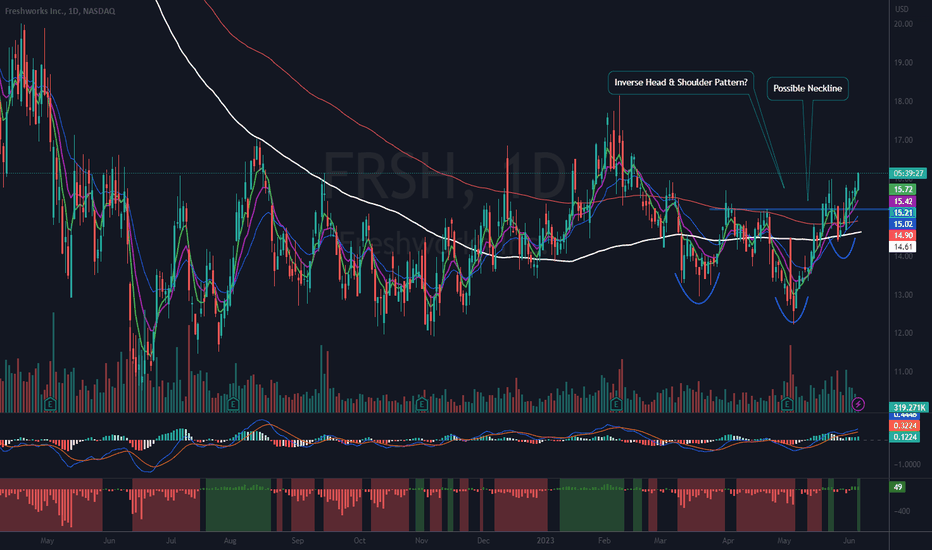Click the 319.271K volume label
Screen dimensions: 932x550
[908, 408]
